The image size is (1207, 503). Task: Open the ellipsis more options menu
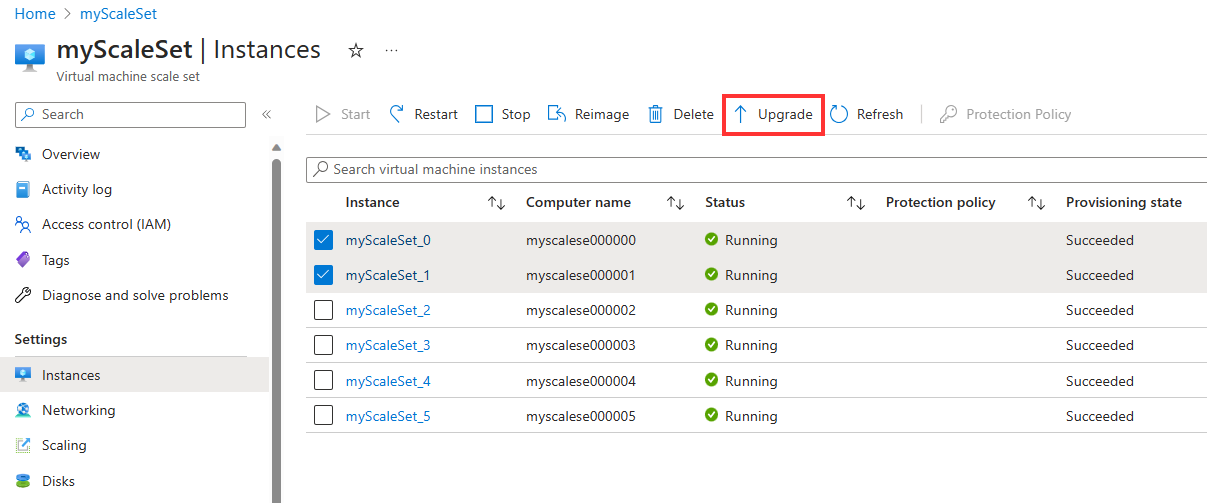tap(391, 51)
